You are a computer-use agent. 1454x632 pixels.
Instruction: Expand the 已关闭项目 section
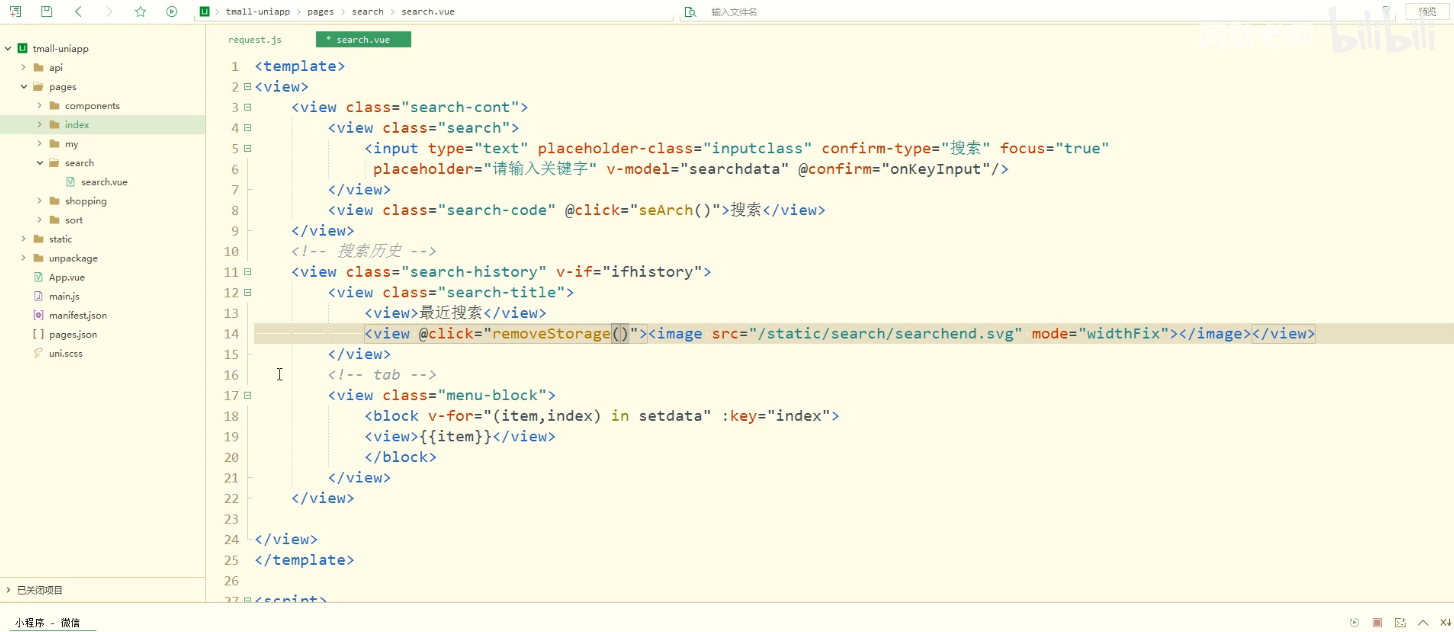pos(8,590)
